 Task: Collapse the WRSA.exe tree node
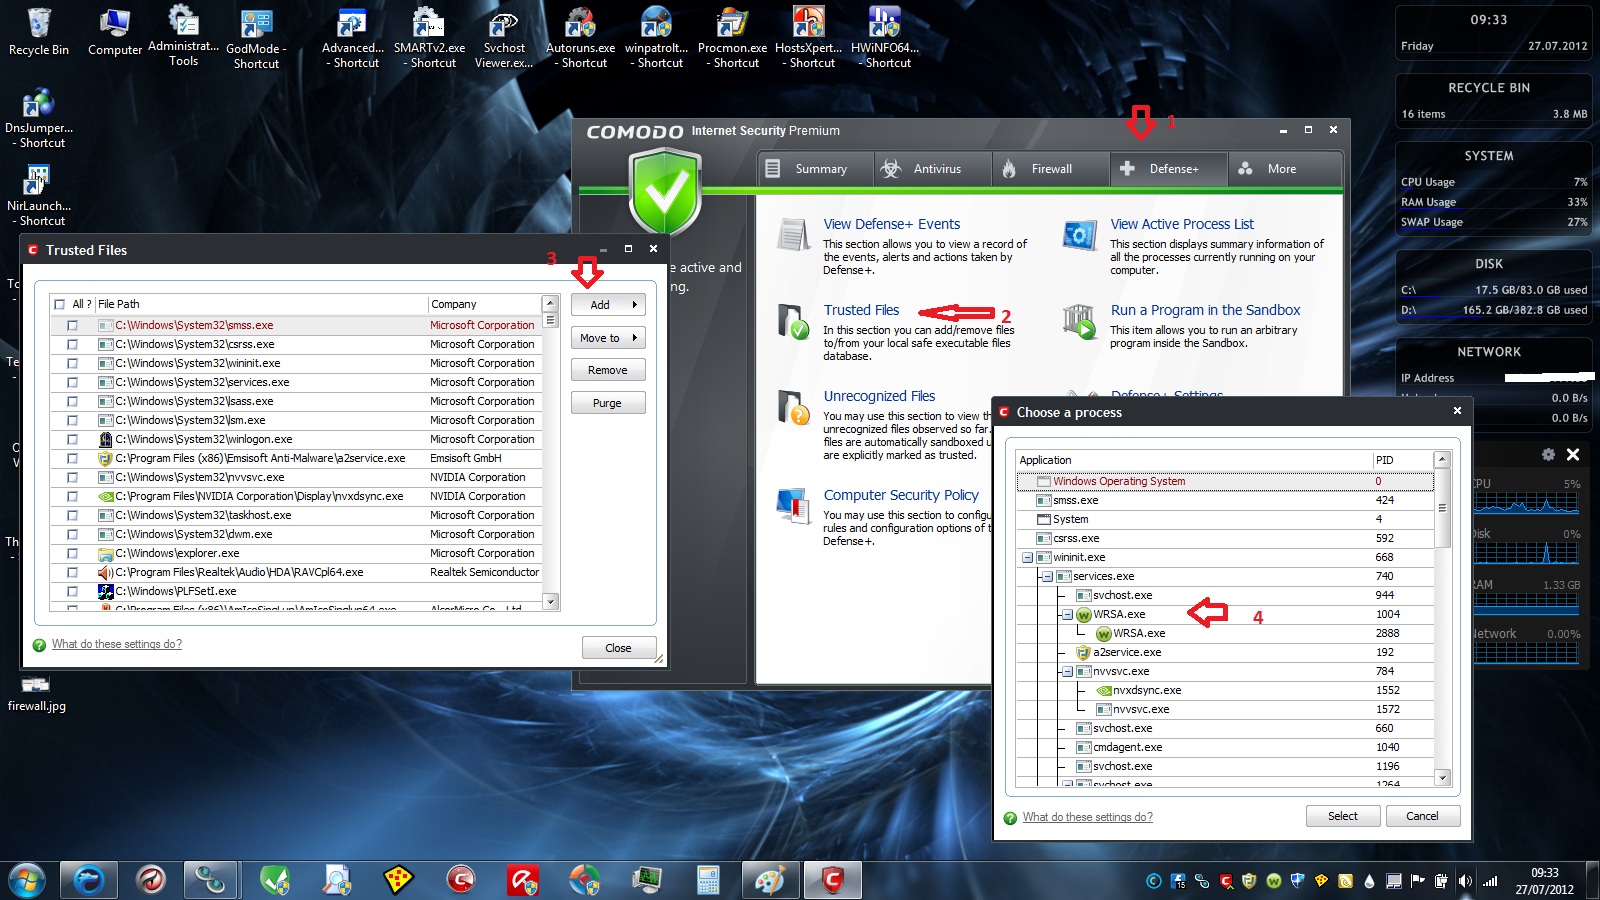tap(1067, 614)
